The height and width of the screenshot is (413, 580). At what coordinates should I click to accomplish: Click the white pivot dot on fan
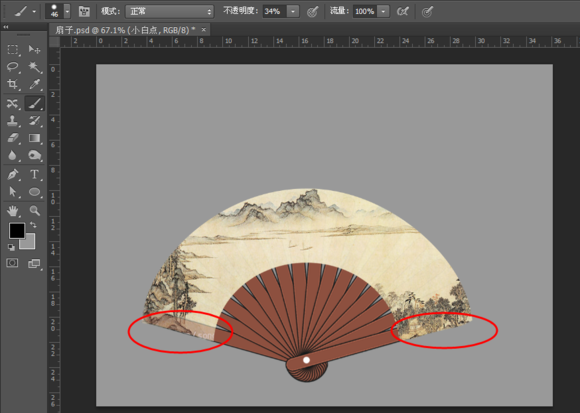coord(306,360)
